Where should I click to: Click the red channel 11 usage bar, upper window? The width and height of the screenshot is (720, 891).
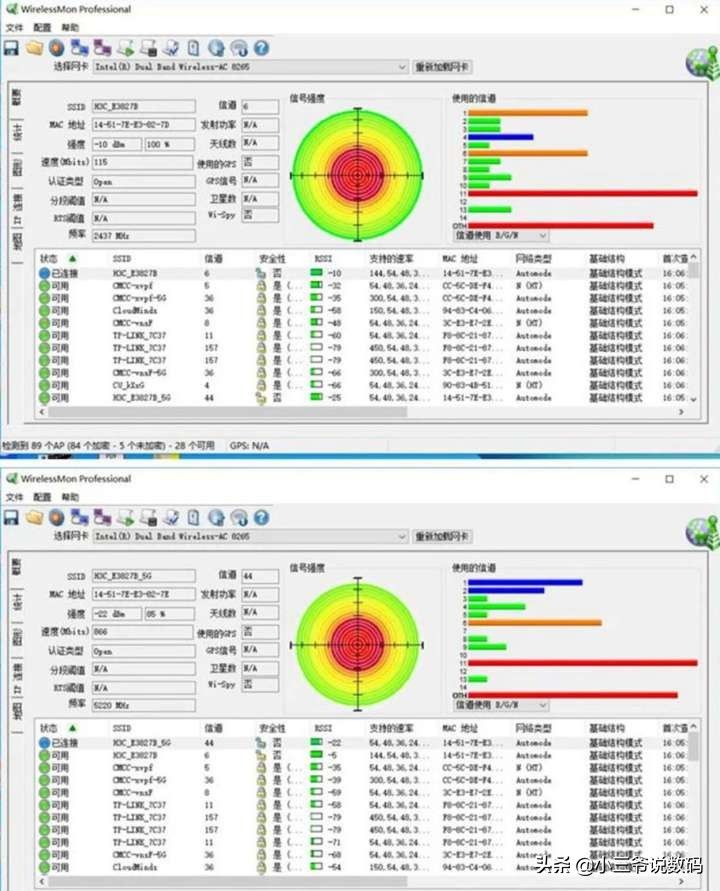coord(582,194)
